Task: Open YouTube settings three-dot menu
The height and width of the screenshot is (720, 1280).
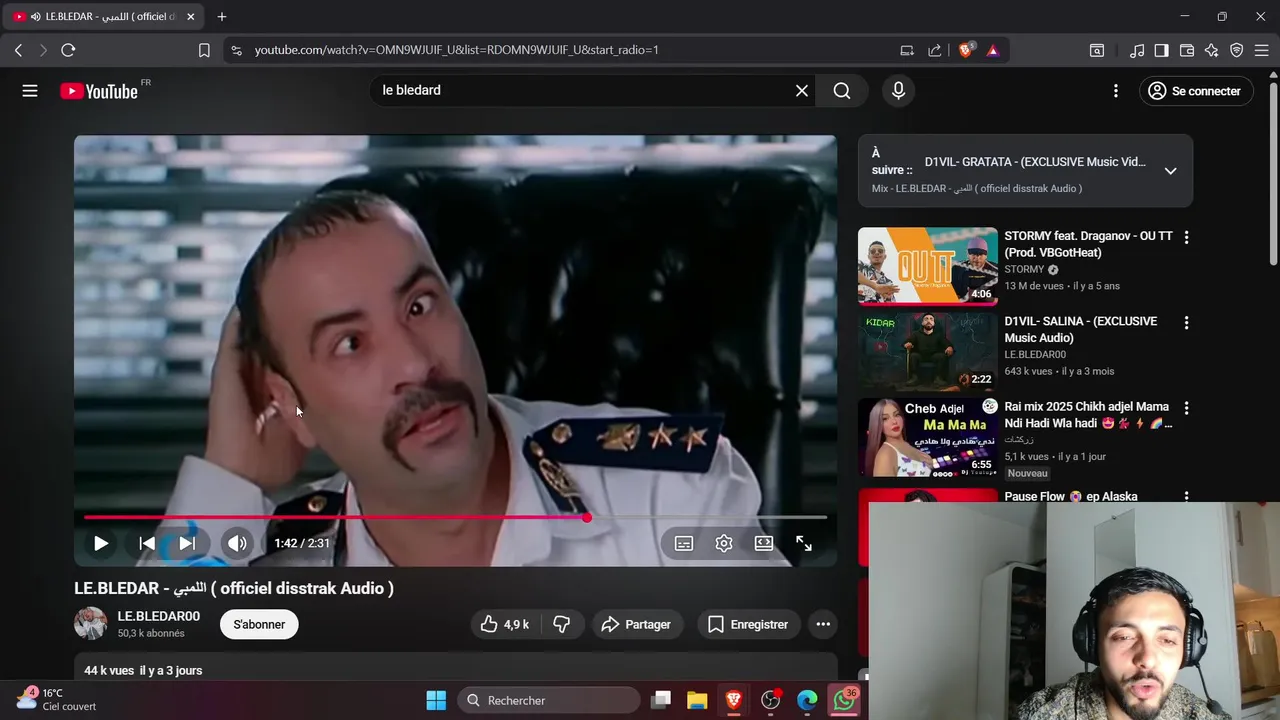Action: (x=1116, y=91)
